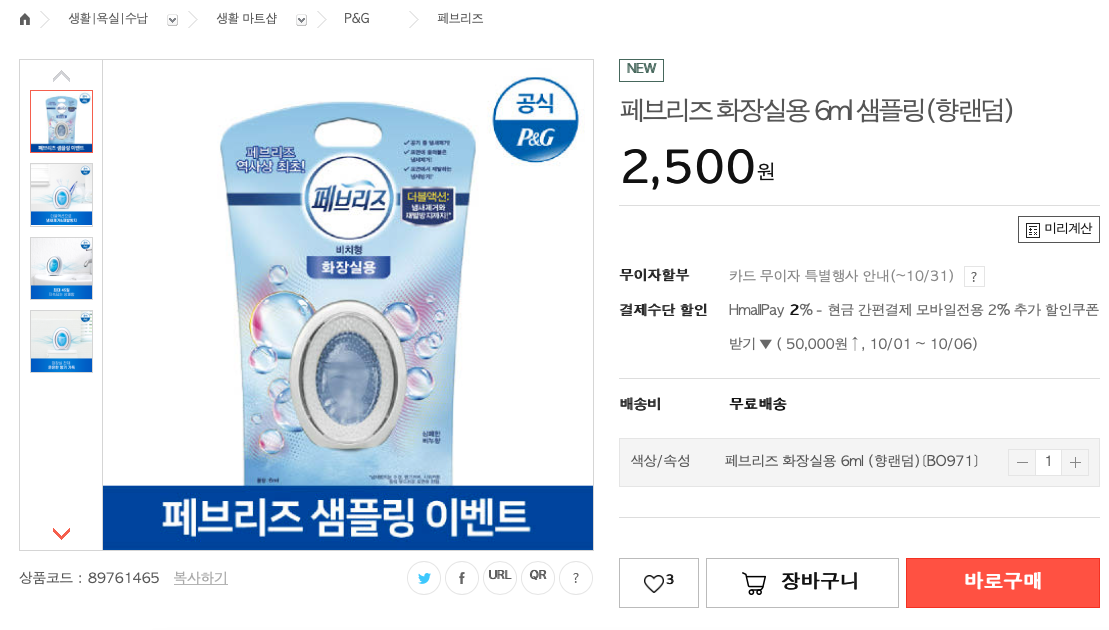
Task: Open the P&G breadcrumb link
Action: tap(356, 19)
